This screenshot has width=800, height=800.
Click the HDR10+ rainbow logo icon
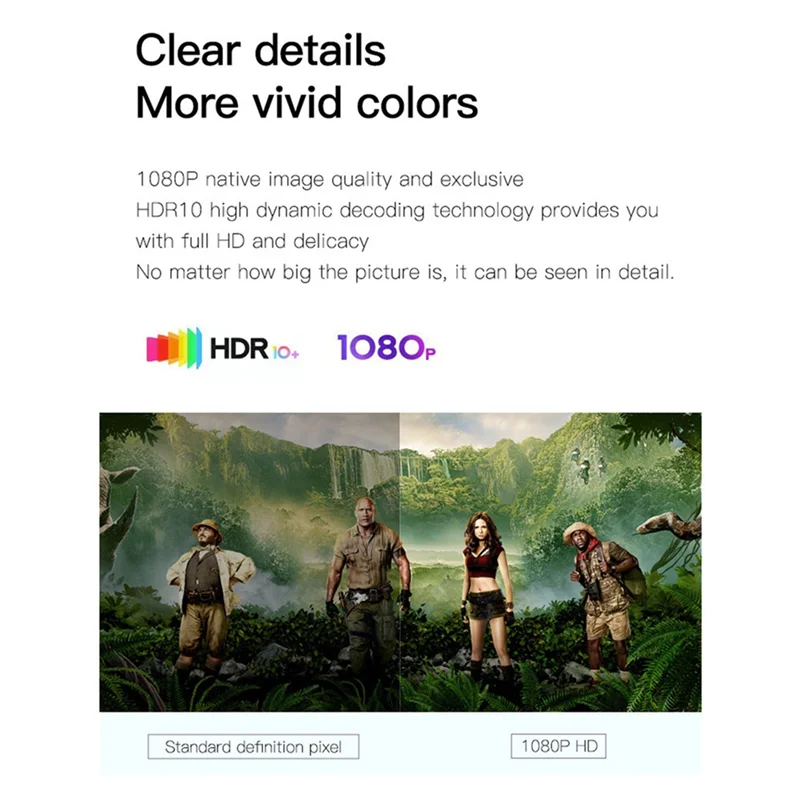173,348
